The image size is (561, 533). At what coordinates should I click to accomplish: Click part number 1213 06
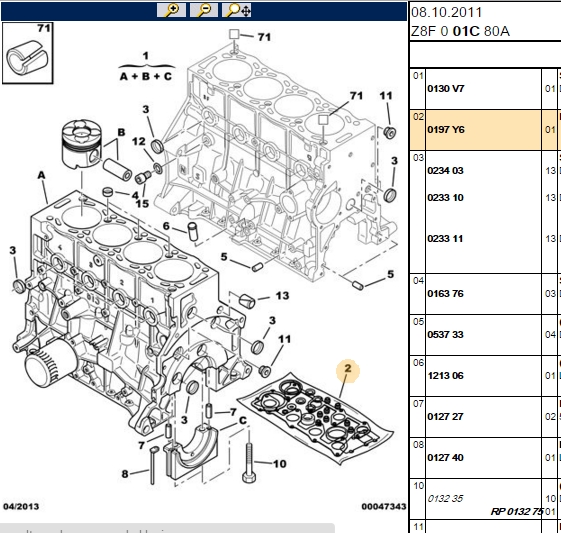coord(445,376)
